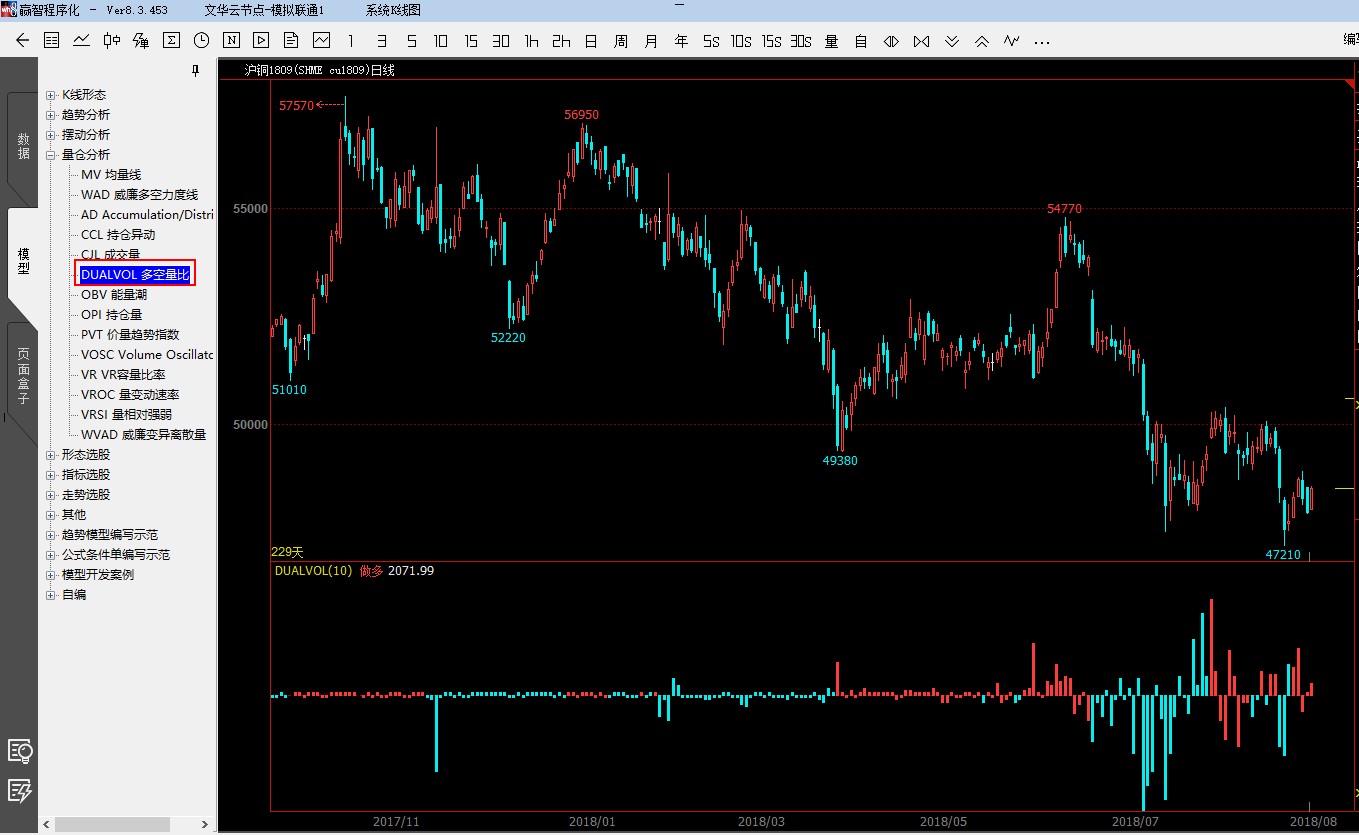
Task: Expand the K线形态 tree node
Action: click(51, 95)
